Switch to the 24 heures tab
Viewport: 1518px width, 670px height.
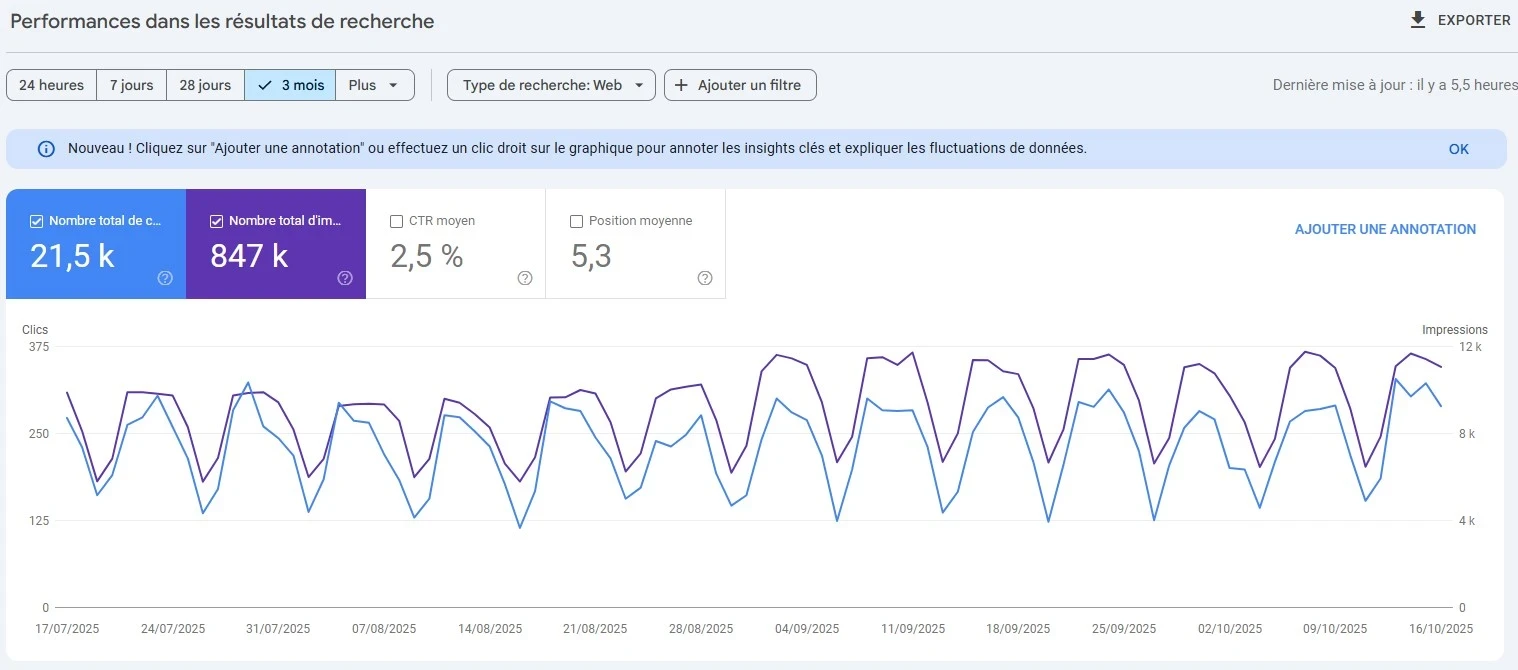[51, 85]
